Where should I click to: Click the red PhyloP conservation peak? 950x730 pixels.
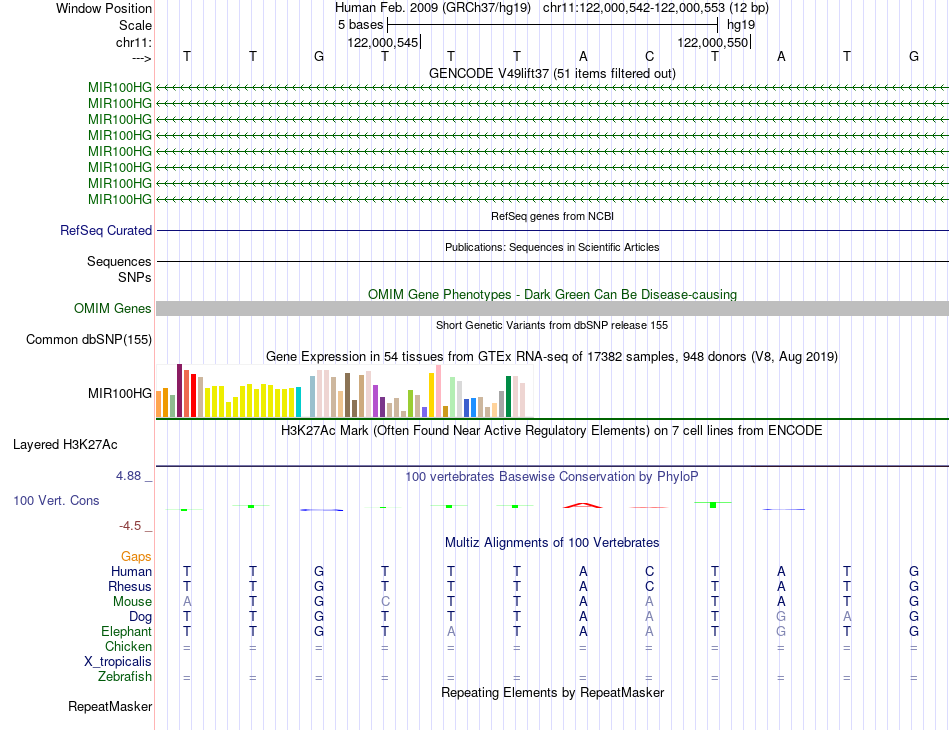click(x=583, y=505)
